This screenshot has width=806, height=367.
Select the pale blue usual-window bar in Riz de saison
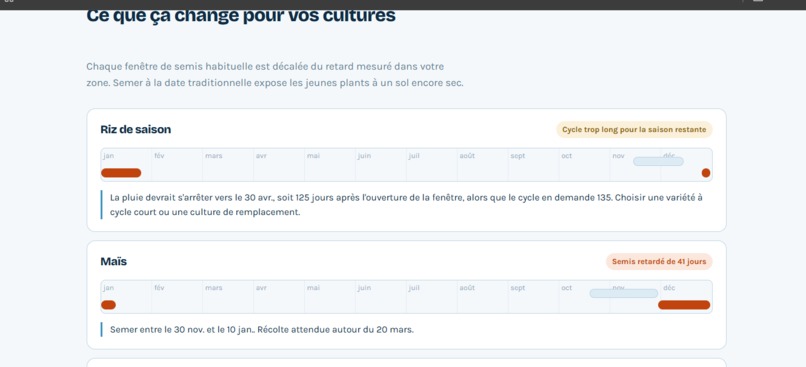pos(658,161)
